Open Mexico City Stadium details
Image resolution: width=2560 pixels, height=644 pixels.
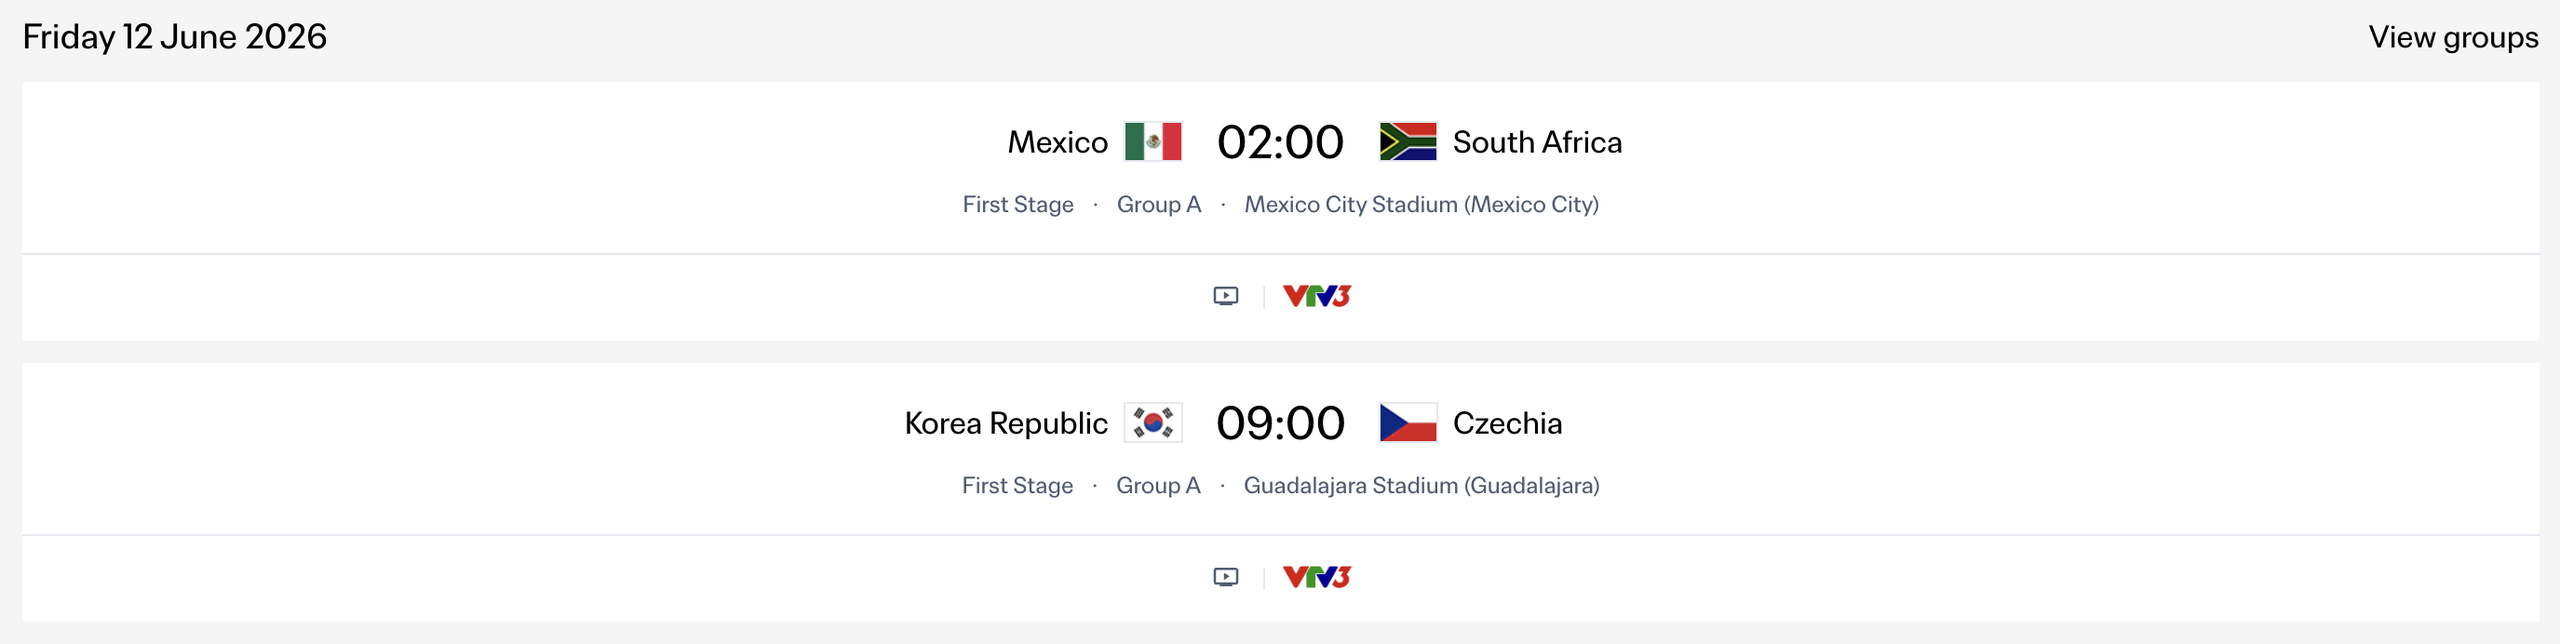coord(1422,204)
